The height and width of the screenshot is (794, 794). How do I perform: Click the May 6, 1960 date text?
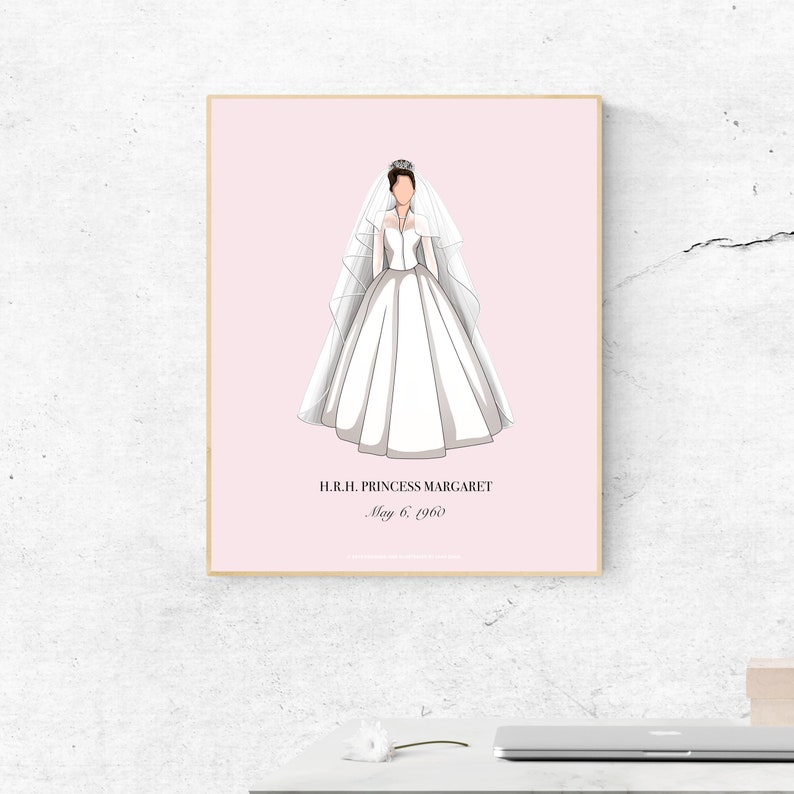pos(406,512)
